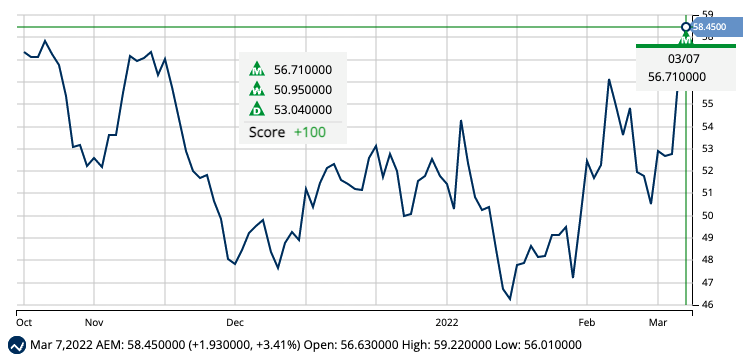The image size is (753, 362).
Task: Click the 50 price axis label
Action: tap(706, 216)
